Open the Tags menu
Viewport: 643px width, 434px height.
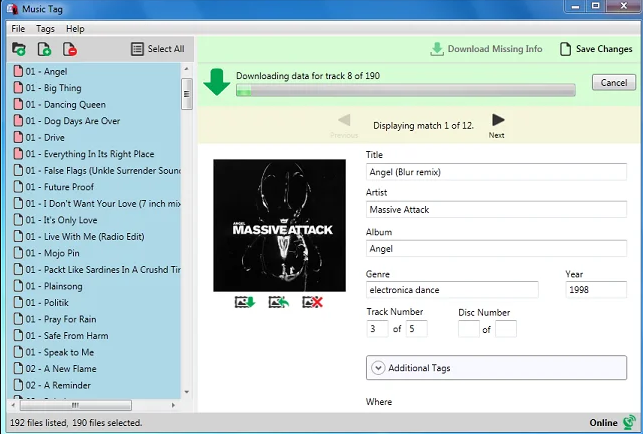tap(45, 29)
